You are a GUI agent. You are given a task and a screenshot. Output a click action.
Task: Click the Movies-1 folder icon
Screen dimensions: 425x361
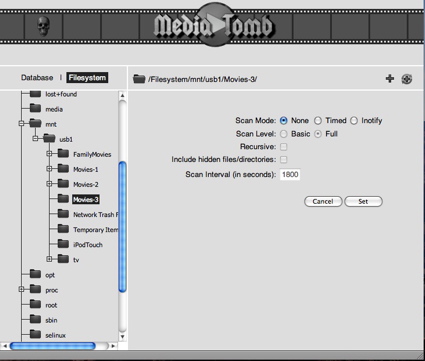coord(63,168)
